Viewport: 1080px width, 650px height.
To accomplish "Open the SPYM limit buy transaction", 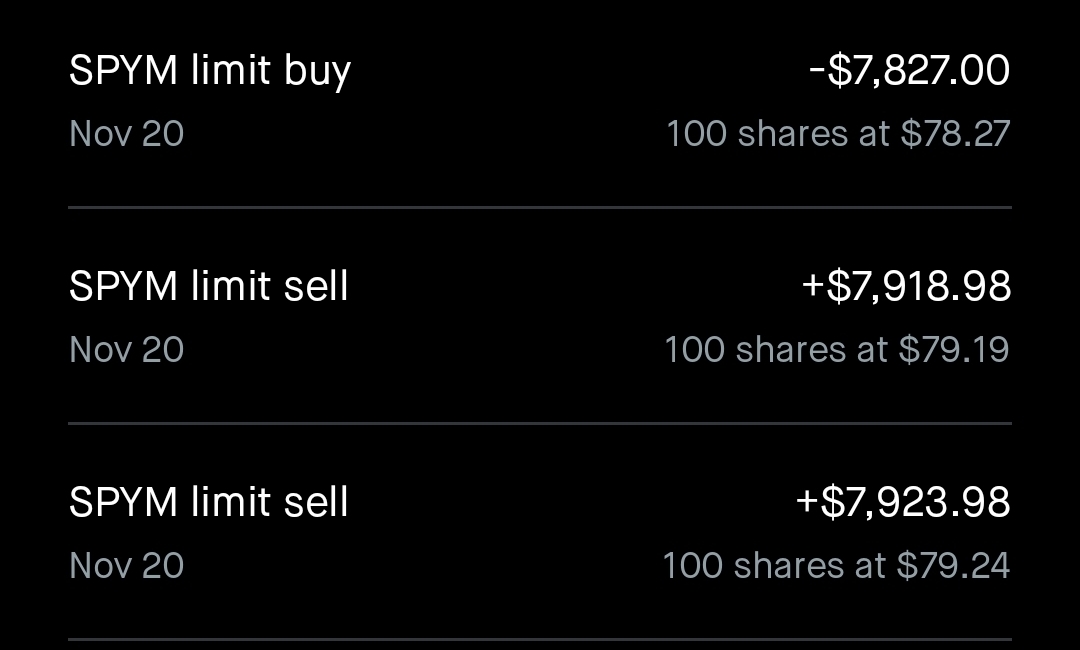I will [210, 71].
